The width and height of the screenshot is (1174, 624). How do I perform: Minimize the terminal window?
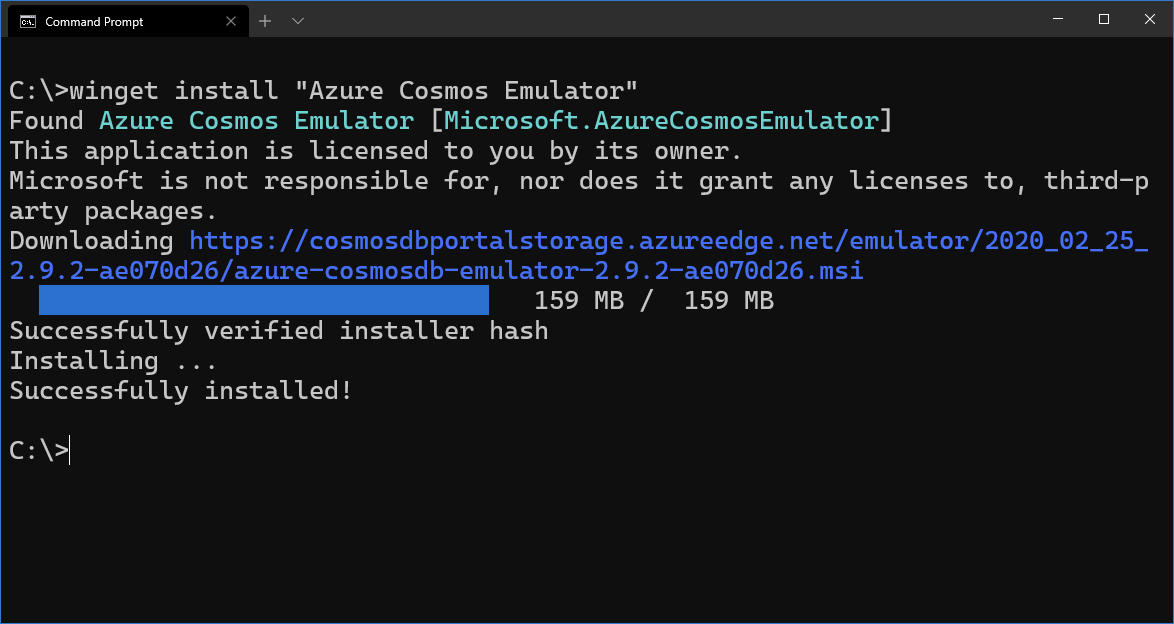point(1056,19)
